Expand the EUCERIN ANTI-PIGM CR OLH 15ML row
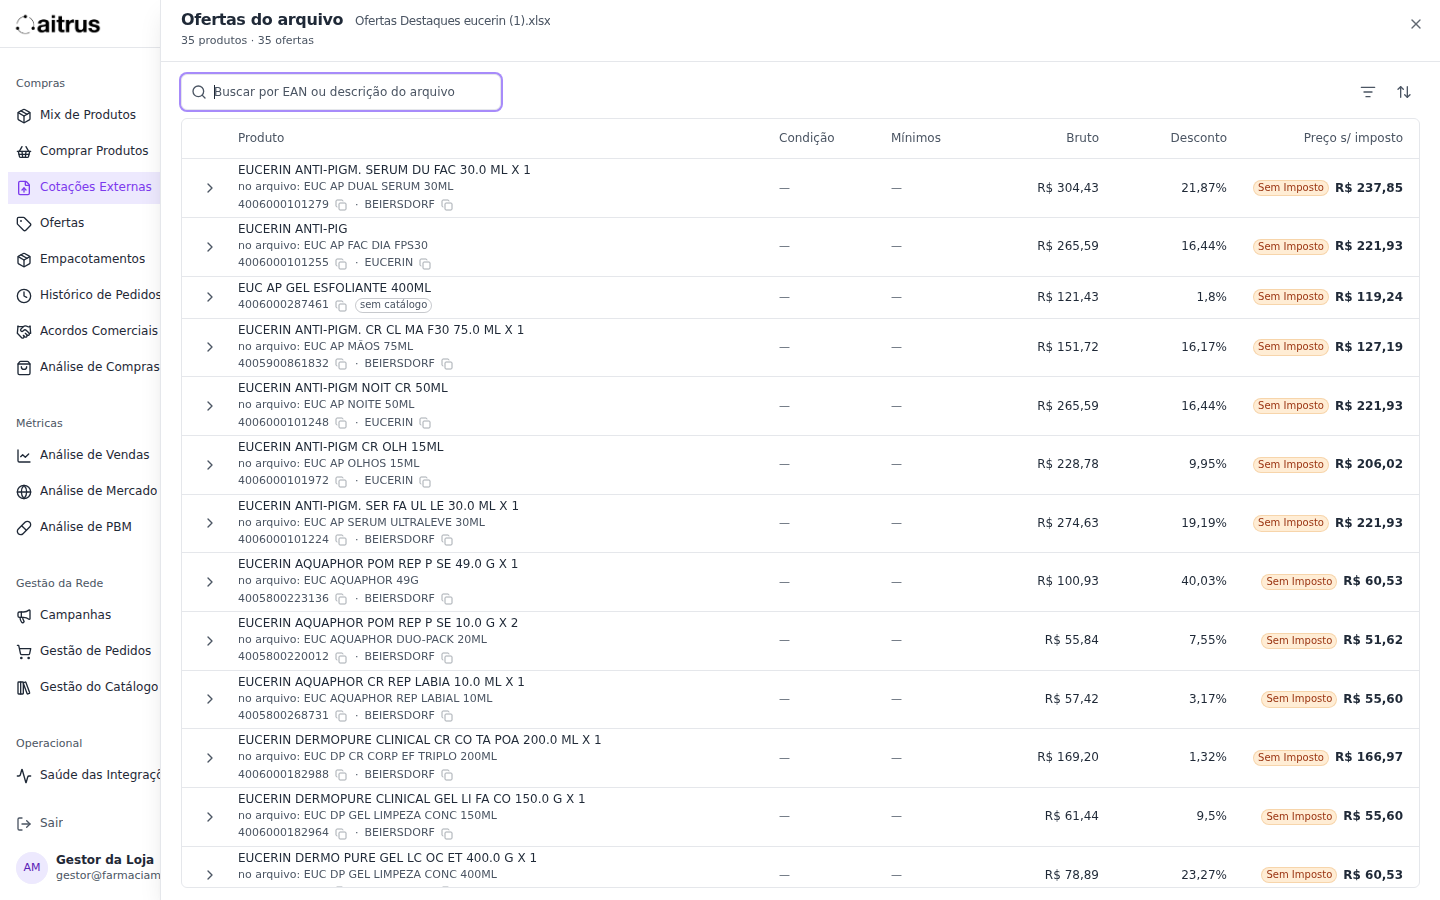 click(210, 465)
